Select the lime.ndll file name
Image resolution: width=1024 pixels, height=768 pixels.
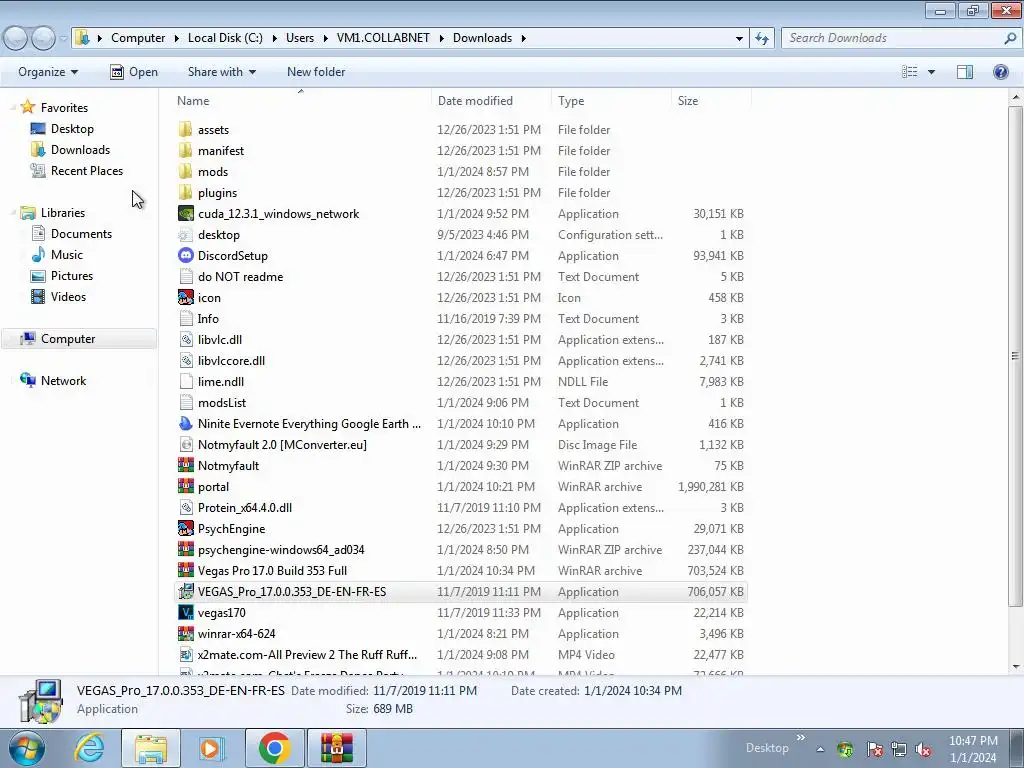(221, 382)
